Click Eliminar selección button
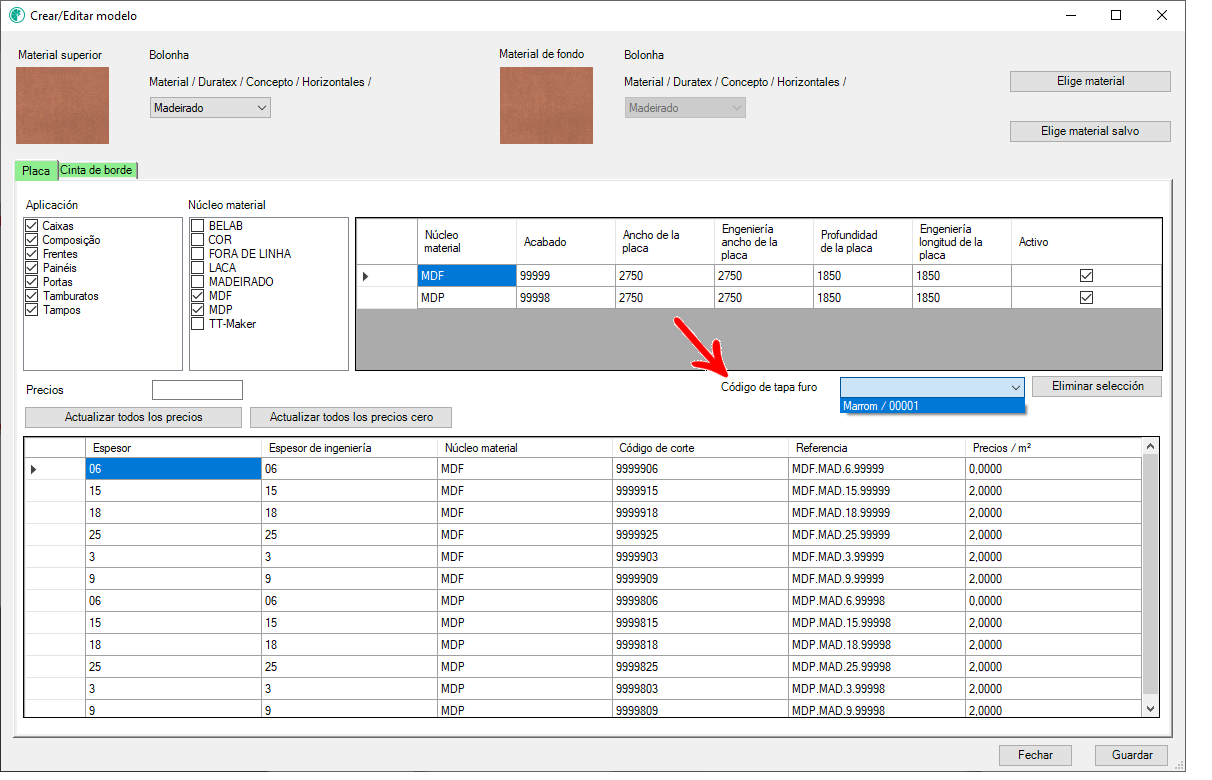 [x=1097, y=386]
